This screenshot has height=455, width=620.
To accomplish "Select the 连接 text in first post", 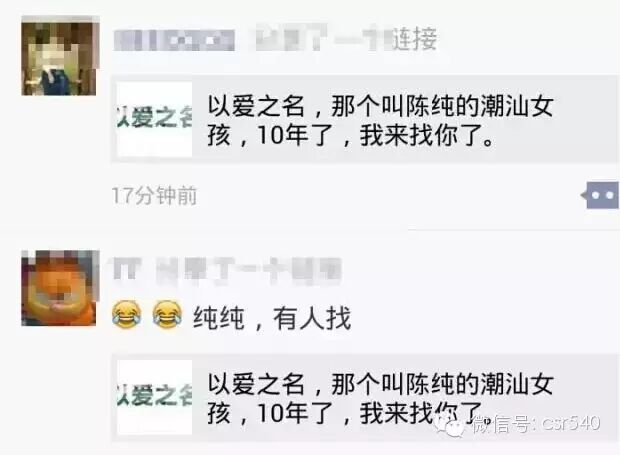I will pos(414,39).
